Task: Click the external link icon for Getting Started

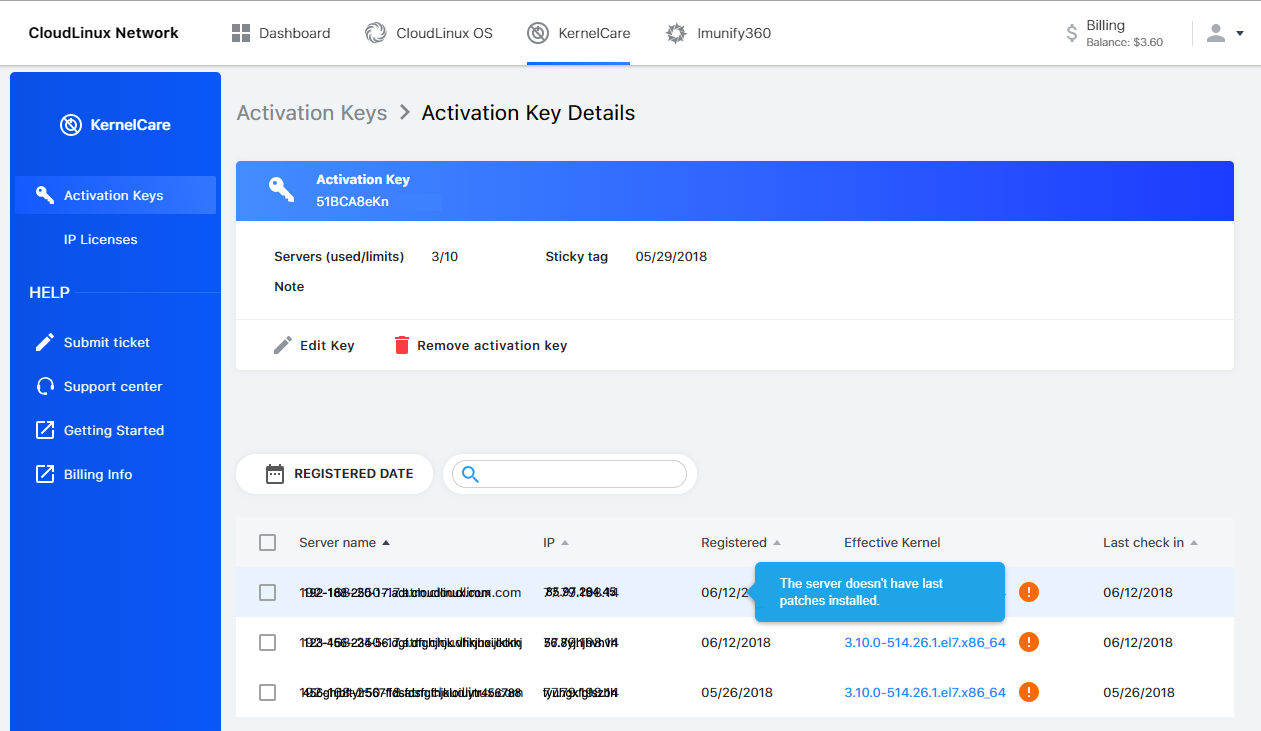Action: pyautogui.click(x=45, y=430)
